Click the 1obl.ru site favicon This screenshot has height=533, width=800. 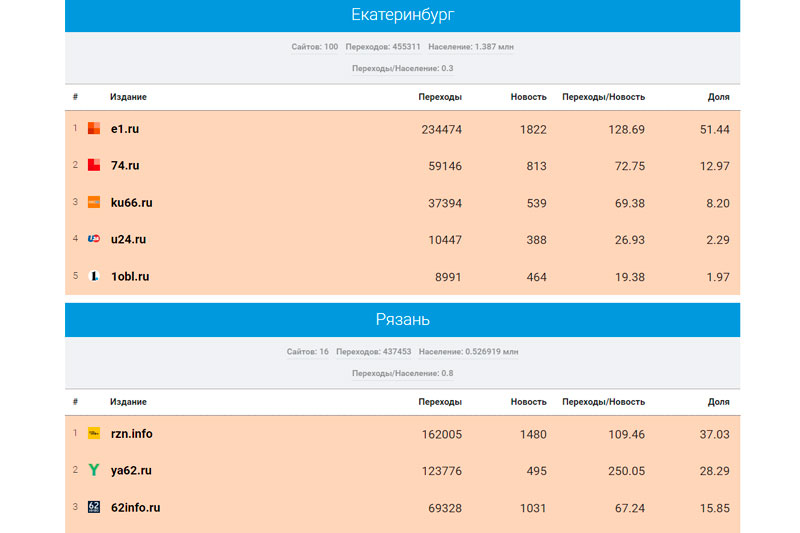(94, 276)
